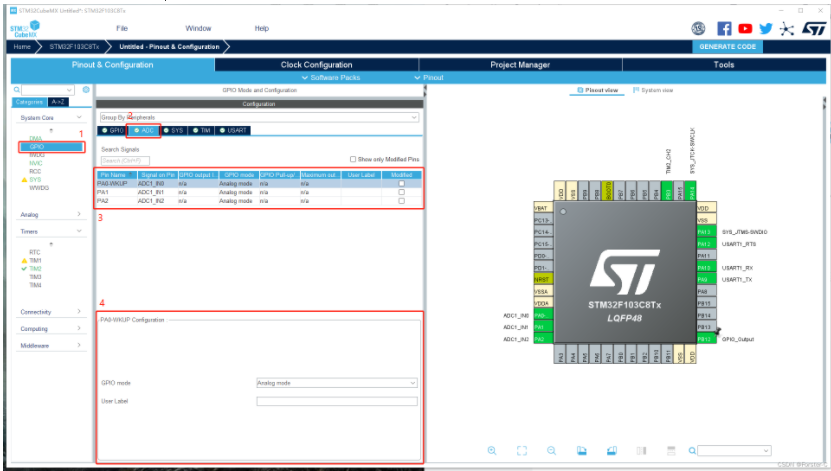Toggle horizontal split layout icon
Viewport: 831px width, 471px height.
click(671, 450)
